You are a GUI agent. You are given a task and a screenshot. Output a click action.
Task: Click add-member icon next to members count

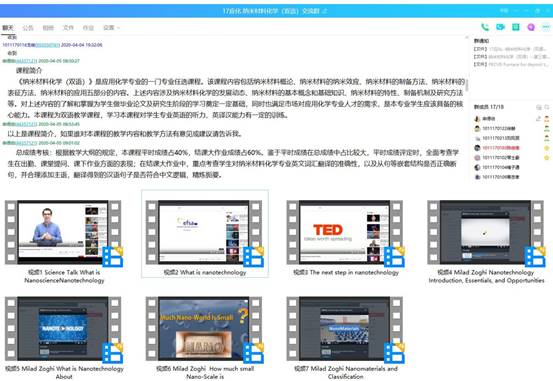(x=539, y=107)
